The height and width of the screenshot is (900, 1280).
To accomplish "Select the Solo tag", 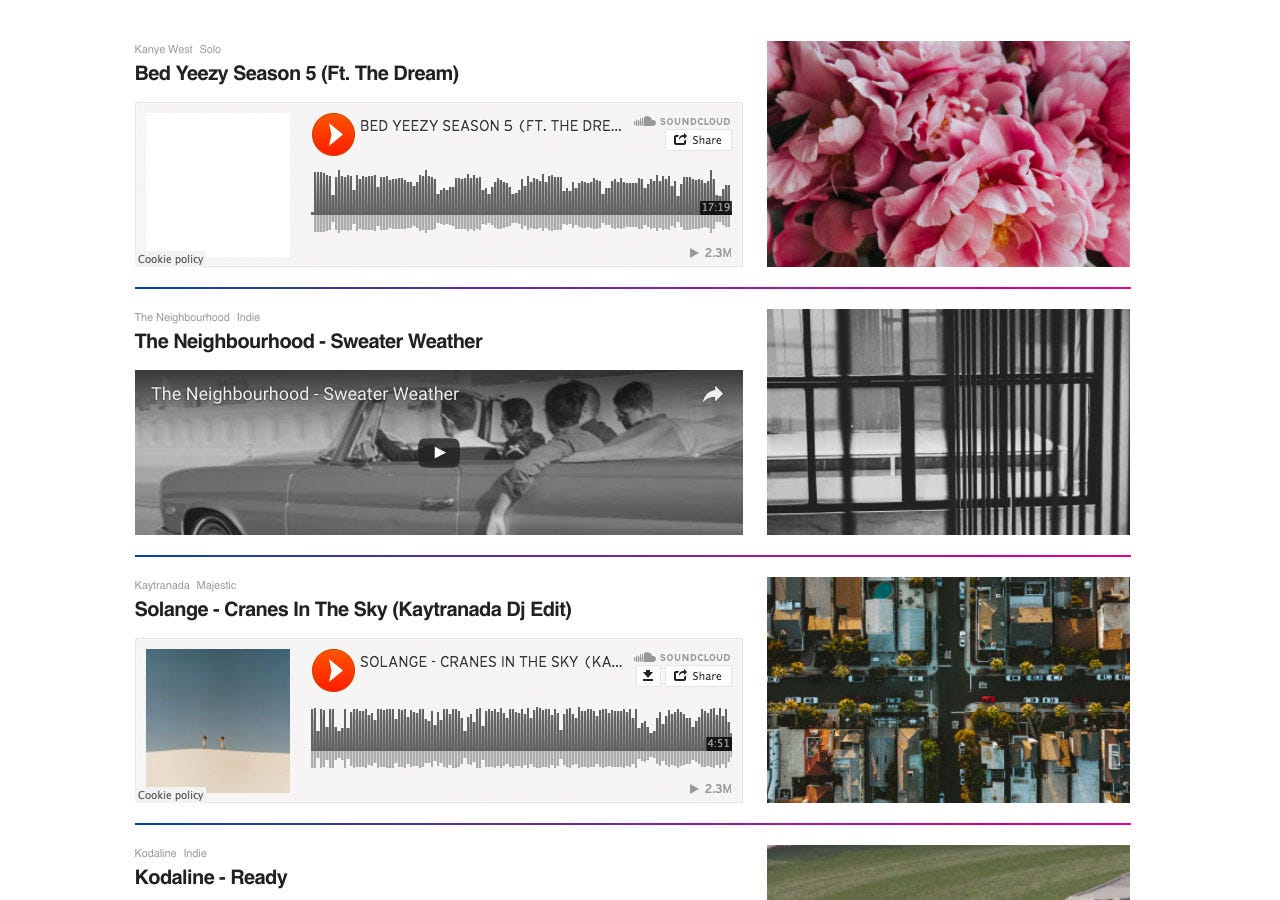I will (210, 49).
